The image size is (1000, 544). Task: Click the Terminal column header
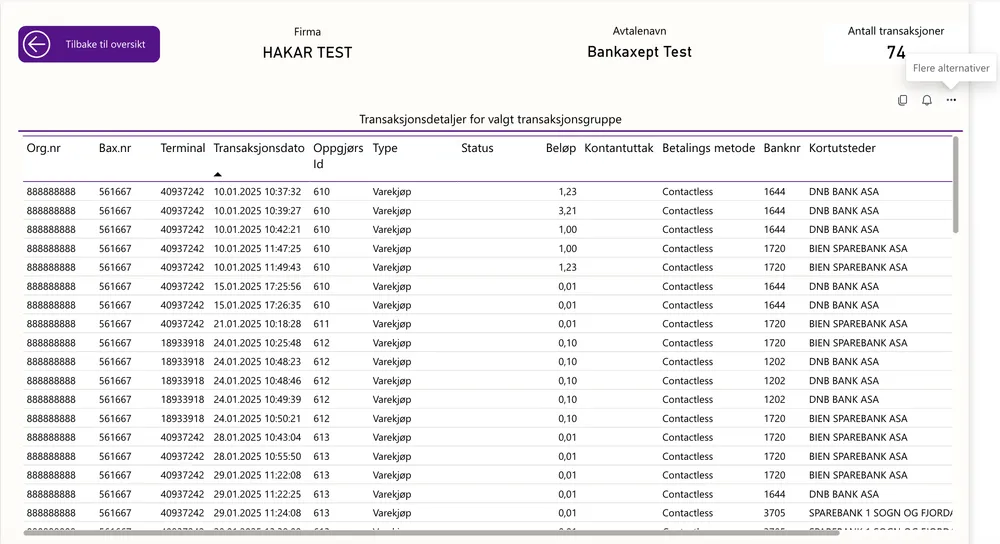[x=182, y=148]
